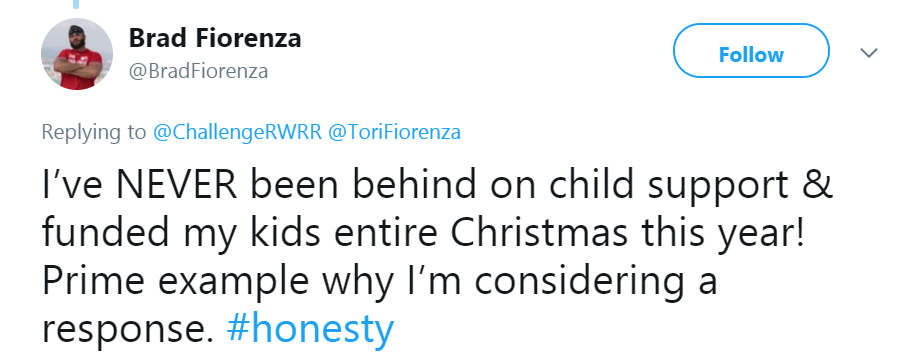Click the word 'Christmas' in the tweet
Viewport: 898px width, 360px height.
(539, 232)
